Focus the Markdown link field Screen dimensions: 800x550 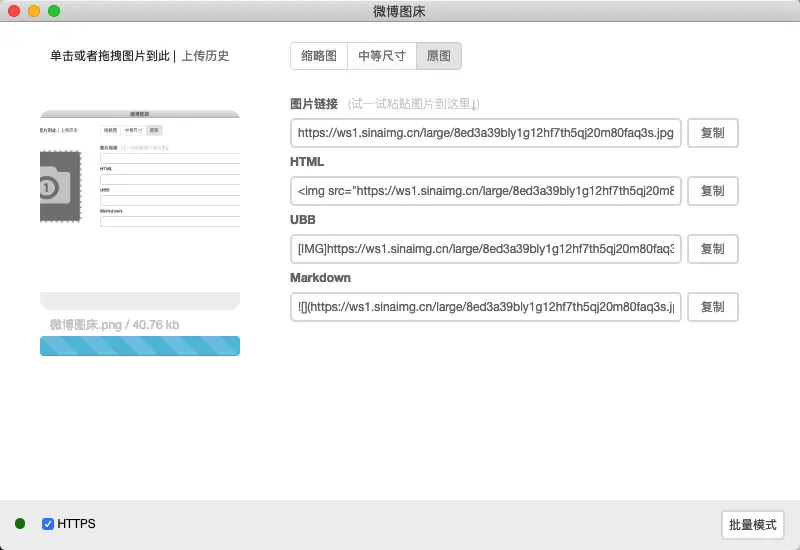tap(486, 307)
